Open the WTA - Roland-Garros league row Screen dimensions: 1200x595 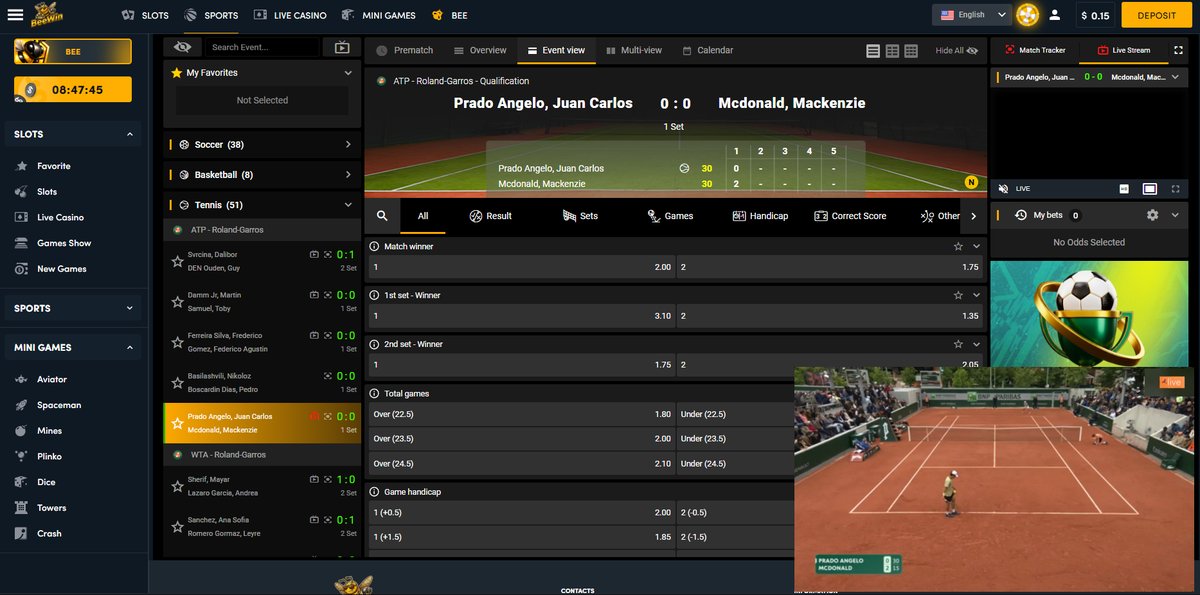coord(261,454)
